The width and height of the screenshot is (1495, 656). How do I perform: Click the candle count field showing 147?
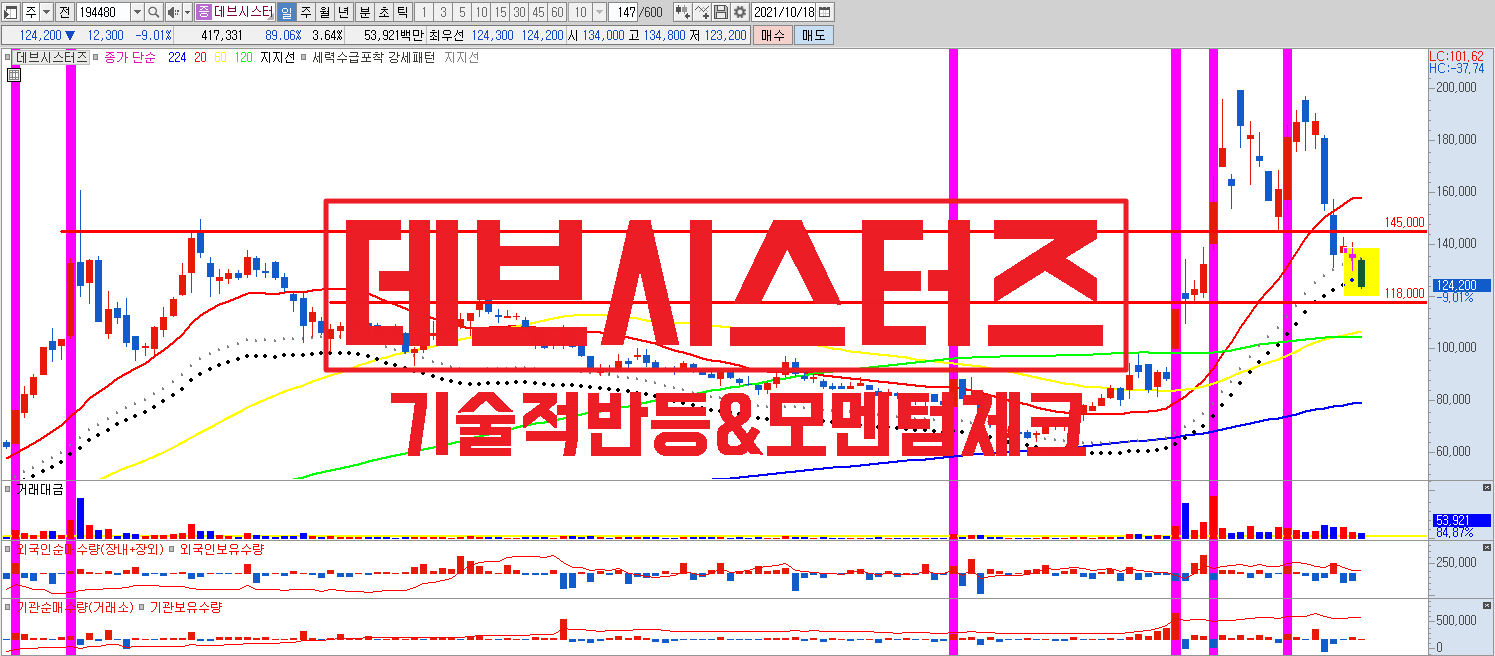pyautogui.click(x=623, y=12)
